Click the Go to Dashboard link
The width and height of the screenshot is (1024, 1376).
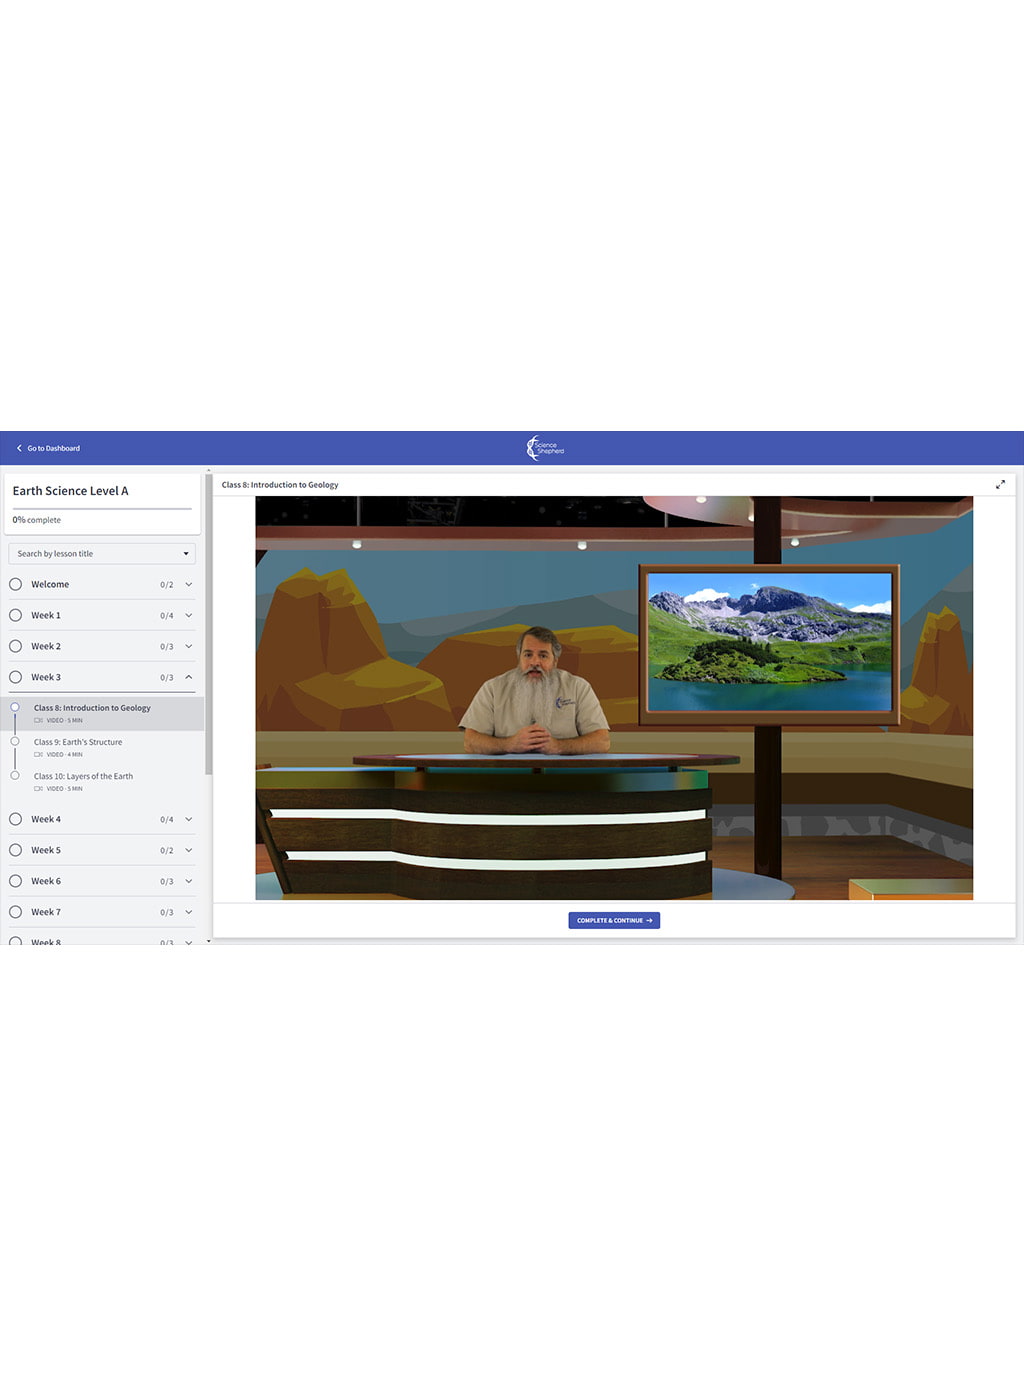click(x=52, y=448)
